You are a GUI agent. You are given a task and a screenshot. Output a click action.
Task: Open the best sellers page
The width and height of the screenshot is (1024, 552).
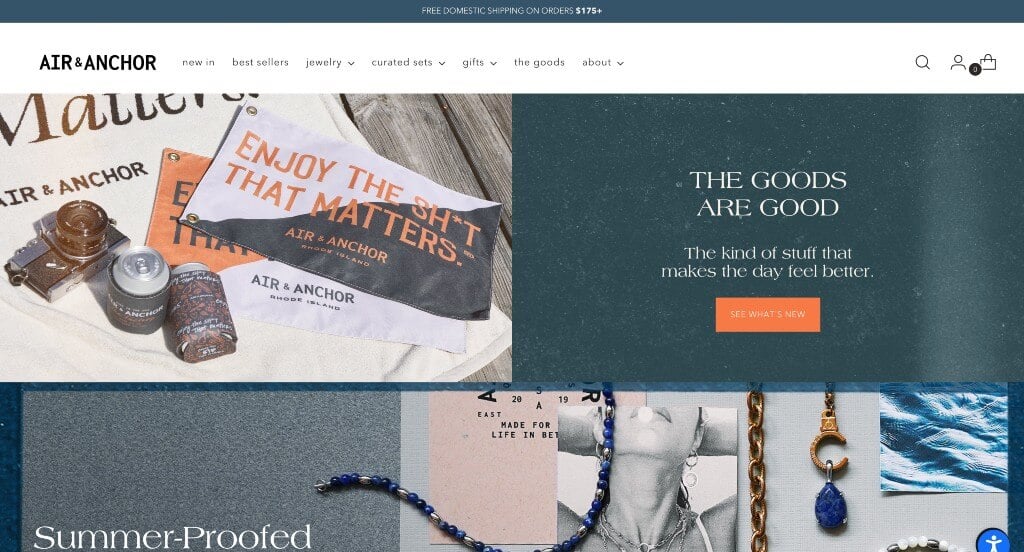pyautogui.click(x=260, y=62)
